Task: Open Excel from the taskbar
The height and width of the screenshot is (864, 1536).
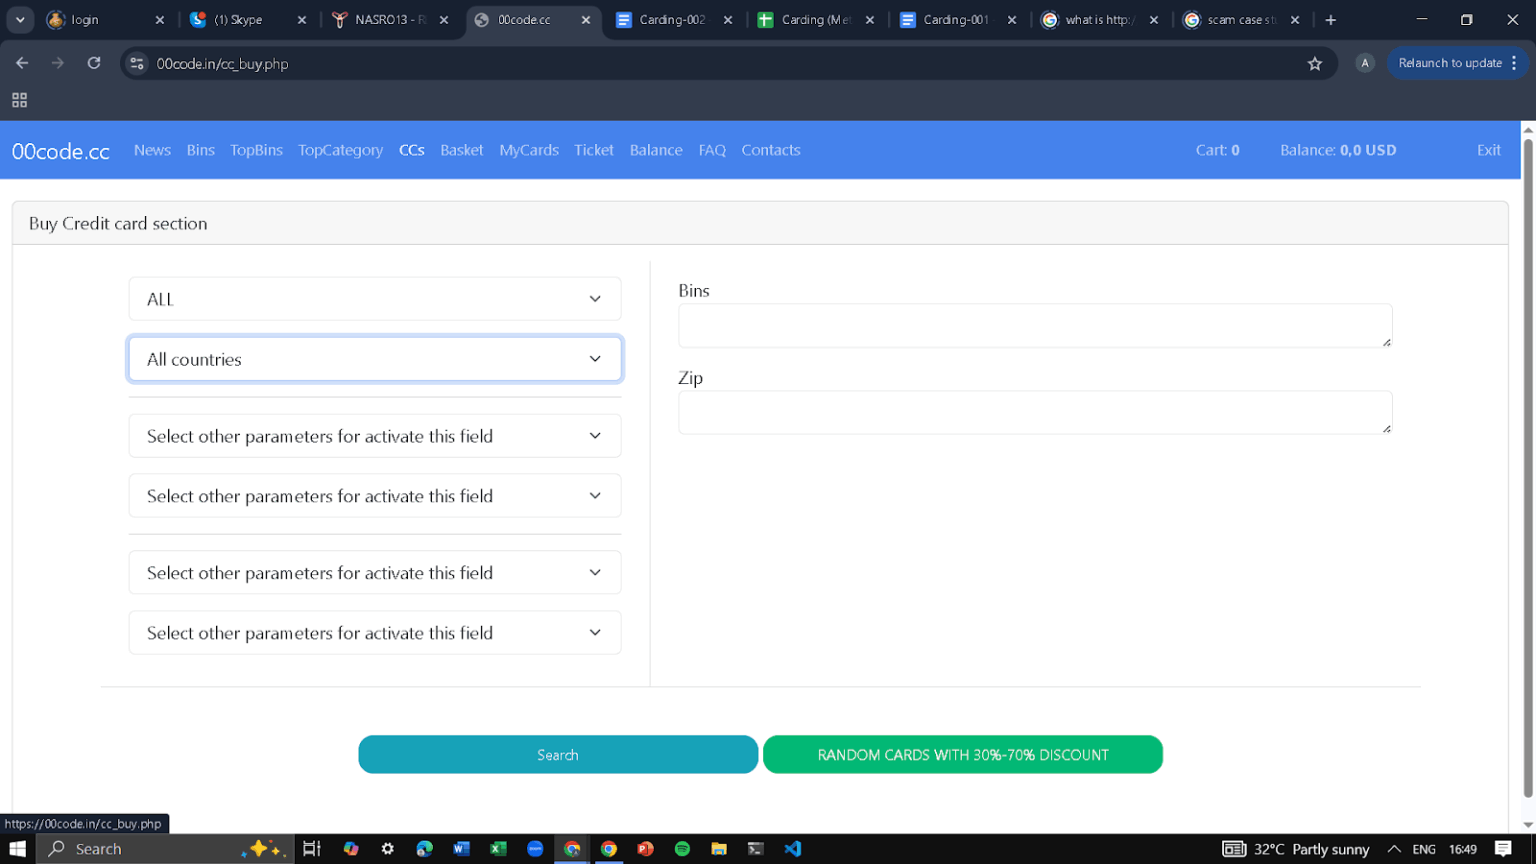Action: click(498, 848)
